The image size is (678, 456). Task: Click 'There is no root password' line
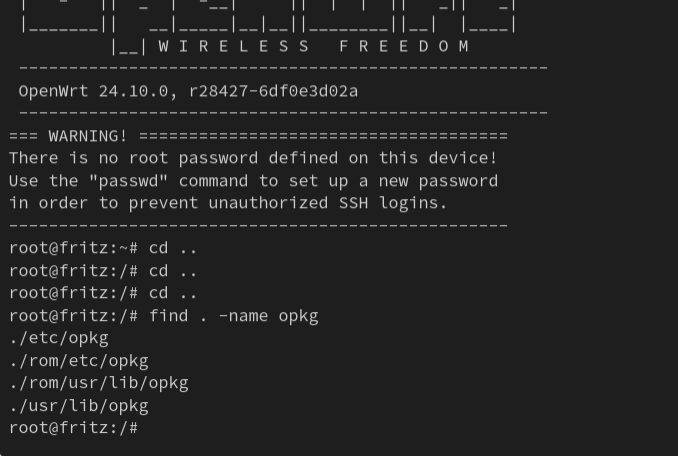pos(253,158)
